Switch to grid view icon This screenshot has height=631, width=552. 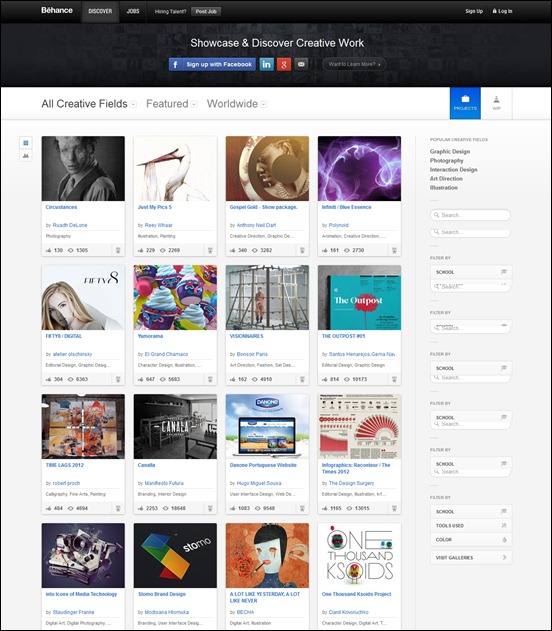[x=26, y=143]
